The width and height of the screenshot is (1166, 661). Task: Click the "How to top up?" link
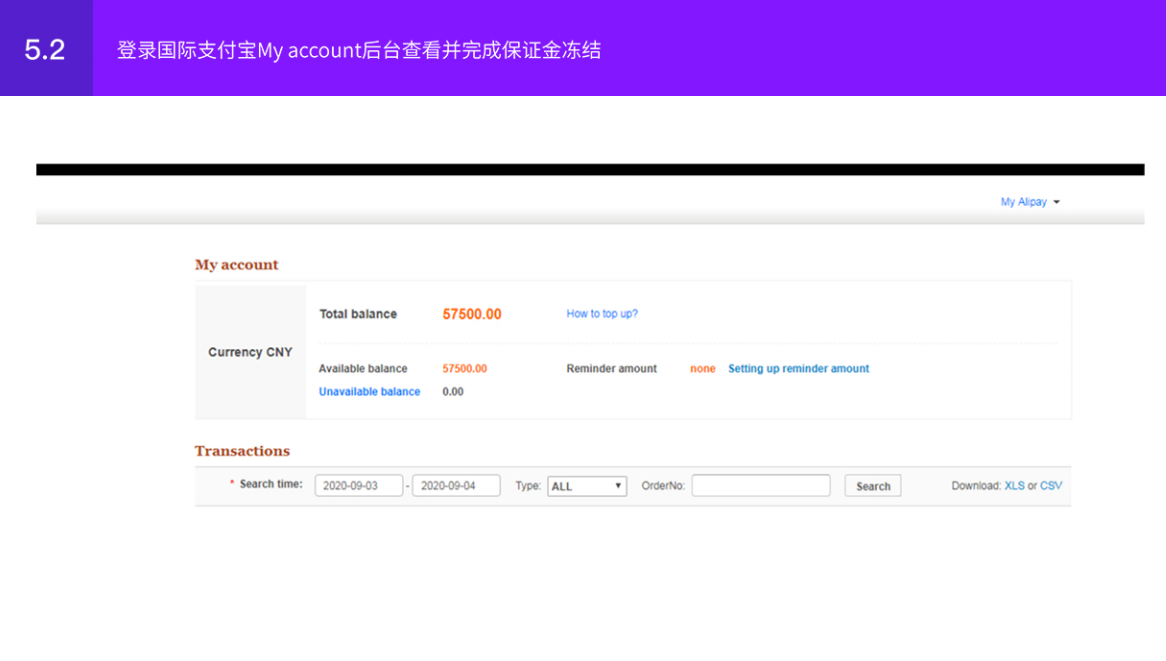point(602,313)
